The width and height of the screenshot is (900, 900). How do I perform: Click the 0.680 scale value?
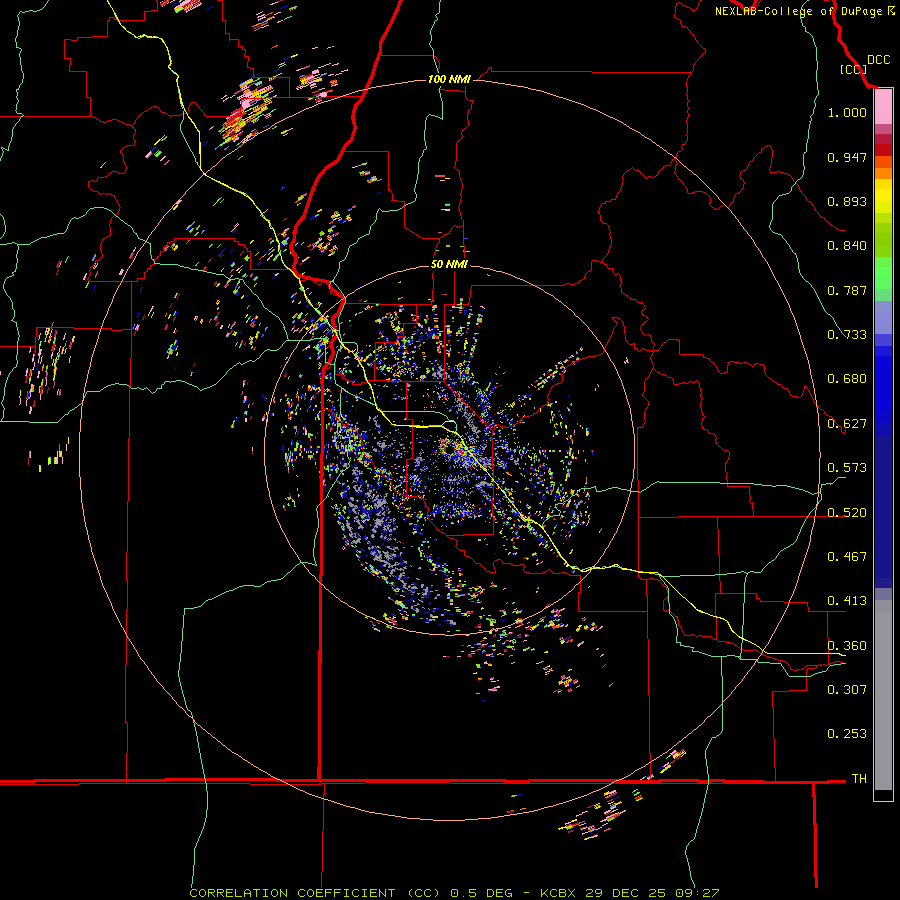click(847, 379)
